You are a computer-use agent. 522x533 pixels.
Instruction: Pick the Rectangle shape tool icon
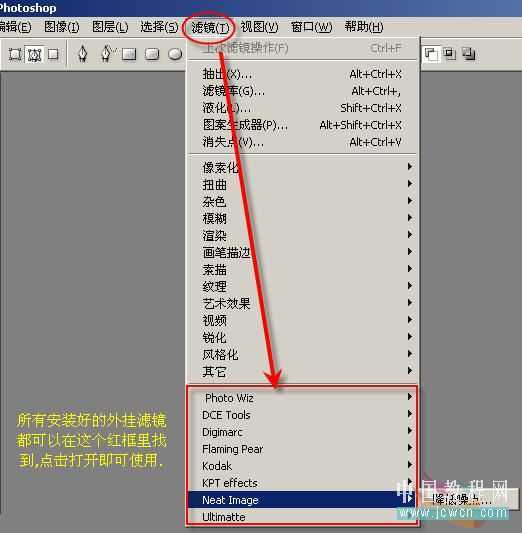(x=129, y=54)
